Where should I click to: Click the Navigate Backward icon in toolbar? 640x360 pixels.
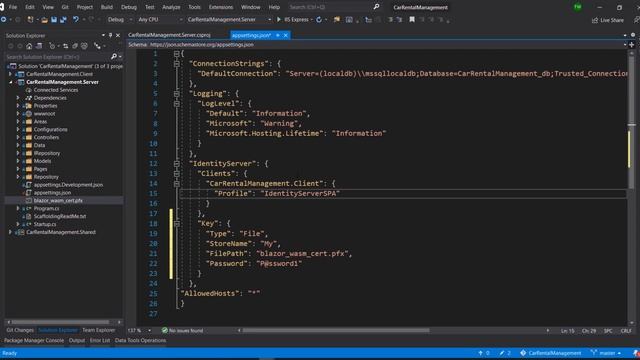coord(4,20)
